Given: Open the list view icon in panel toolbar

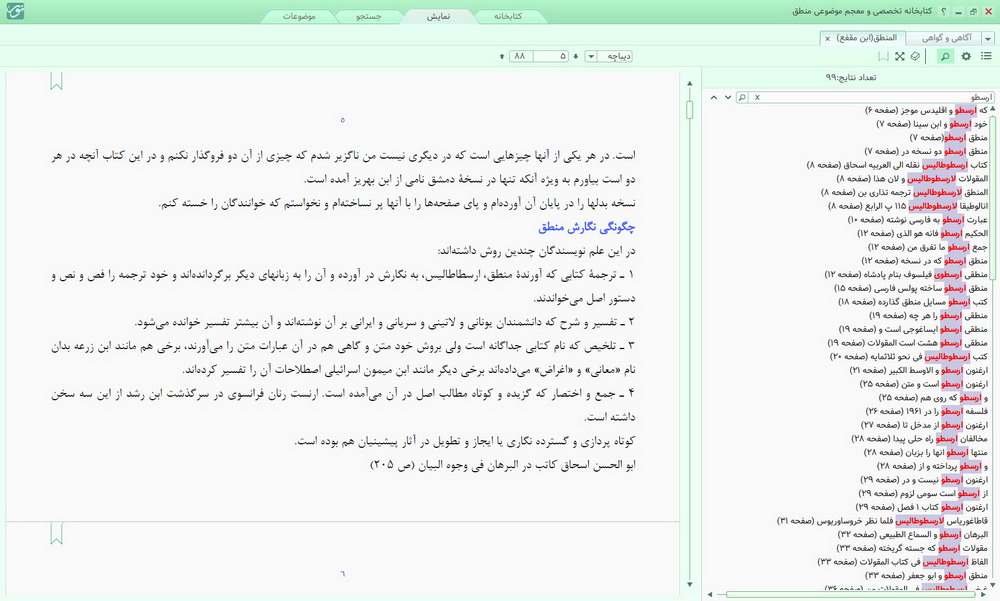Looking at the screenshot, I should [x=986, y=56].
